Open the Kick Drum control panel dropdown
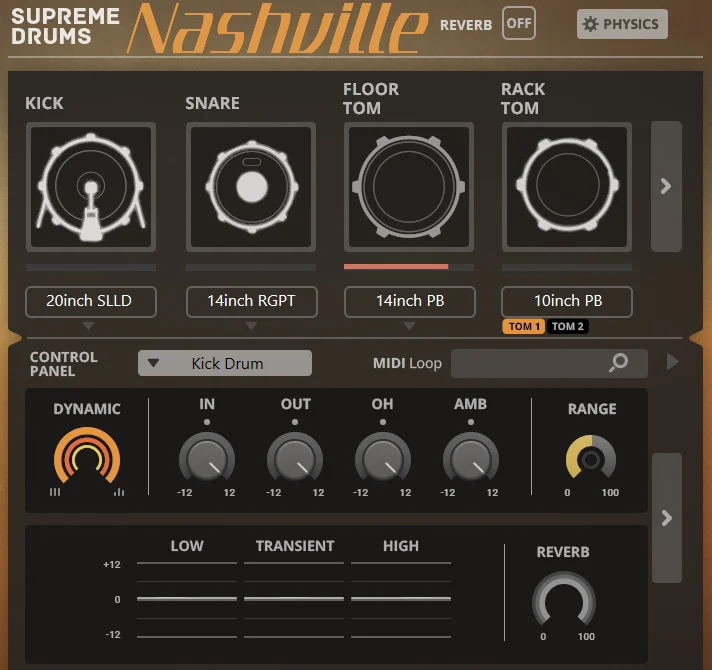 point(225,363)
